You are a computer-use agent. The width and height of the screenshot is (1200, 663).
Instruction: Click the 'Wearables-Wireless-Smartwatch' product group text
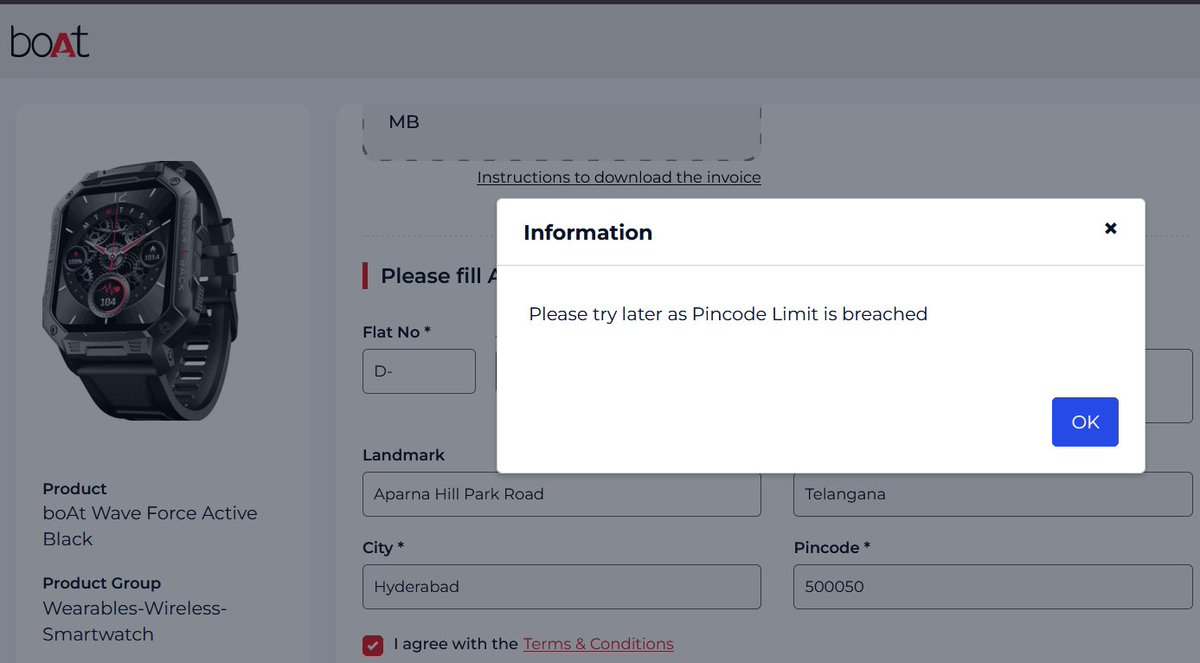pos(135,621)
